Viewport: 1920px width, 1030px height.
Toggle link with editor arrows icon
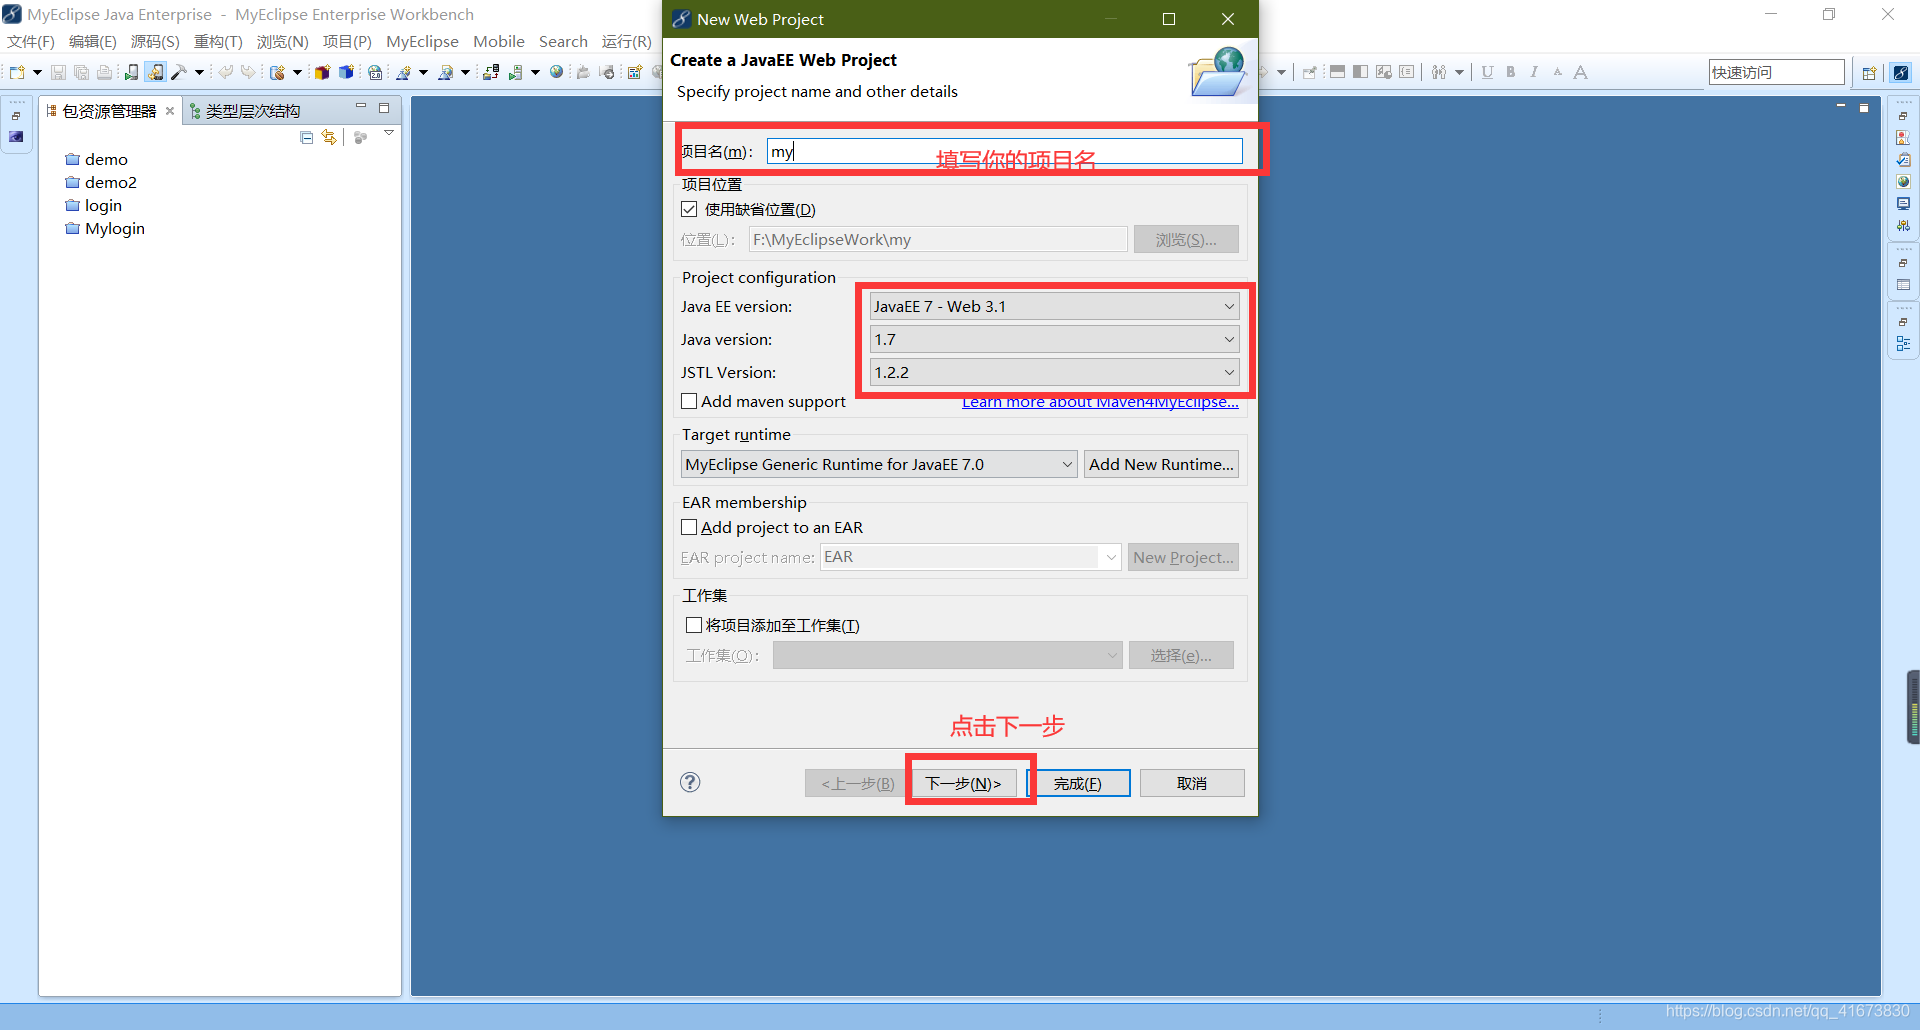(329, 137)
